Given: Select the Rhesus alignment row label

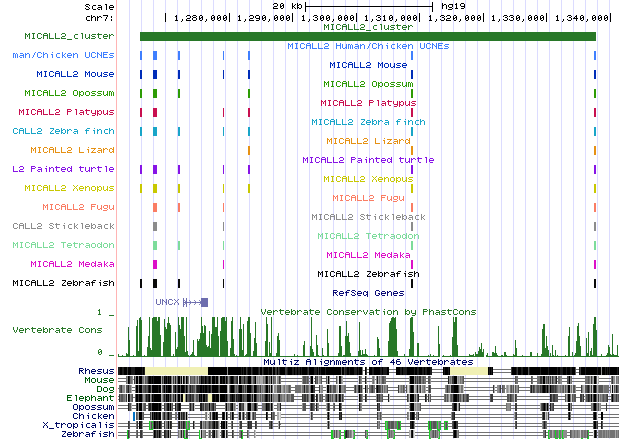Looking at the screenshot, I should coord(95,371).
